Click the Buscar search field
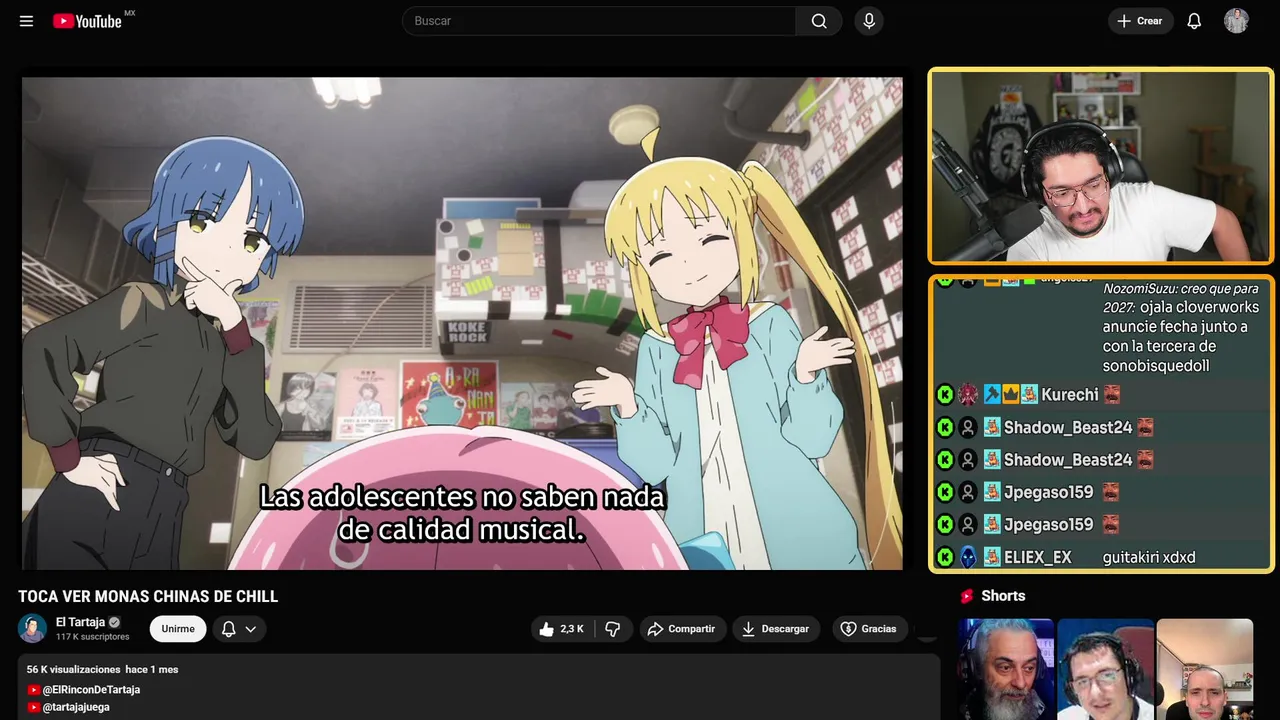The width and height of the screenshot is (1280, 720). 599,21
